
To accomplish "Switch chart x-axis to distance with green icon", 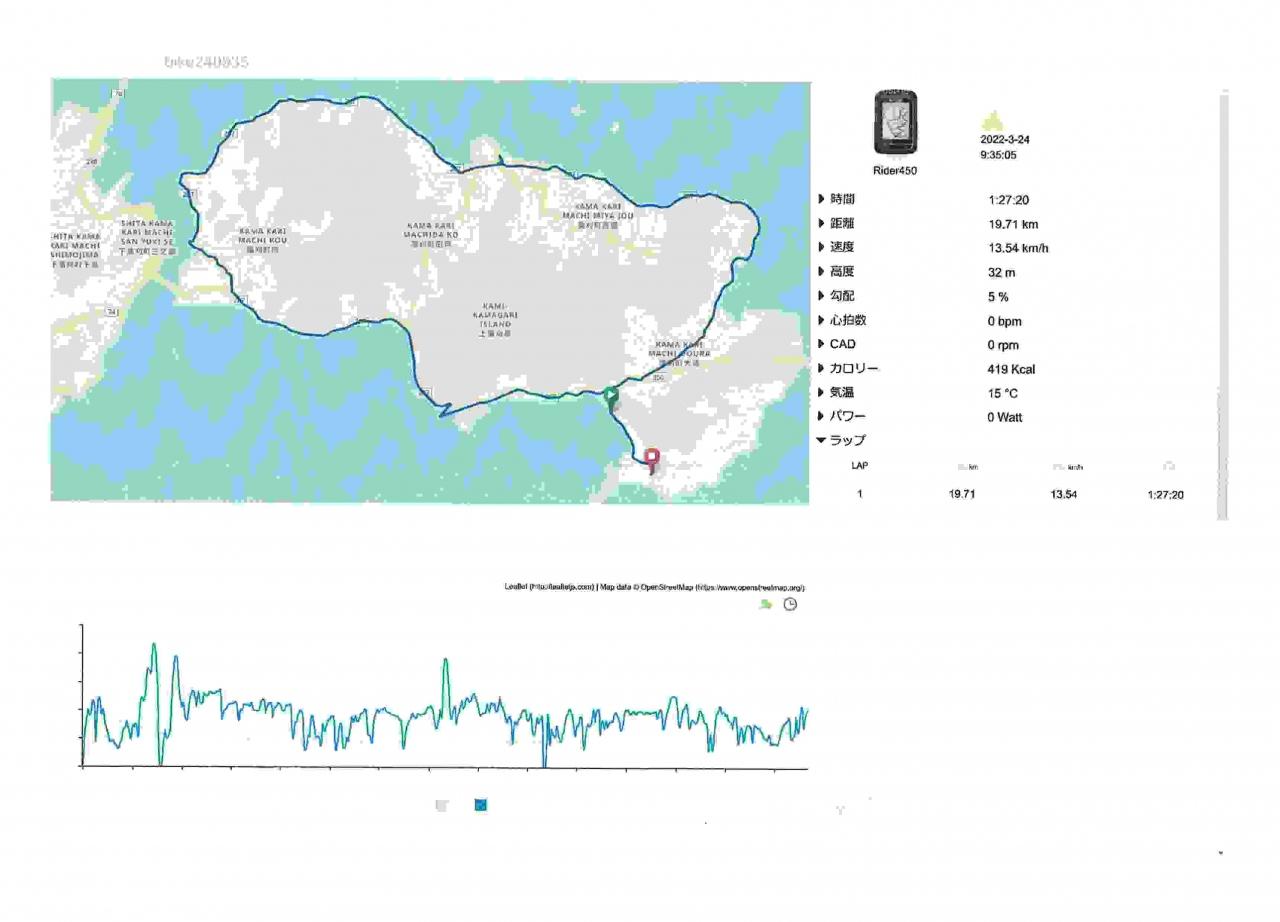I will (765, 605).
